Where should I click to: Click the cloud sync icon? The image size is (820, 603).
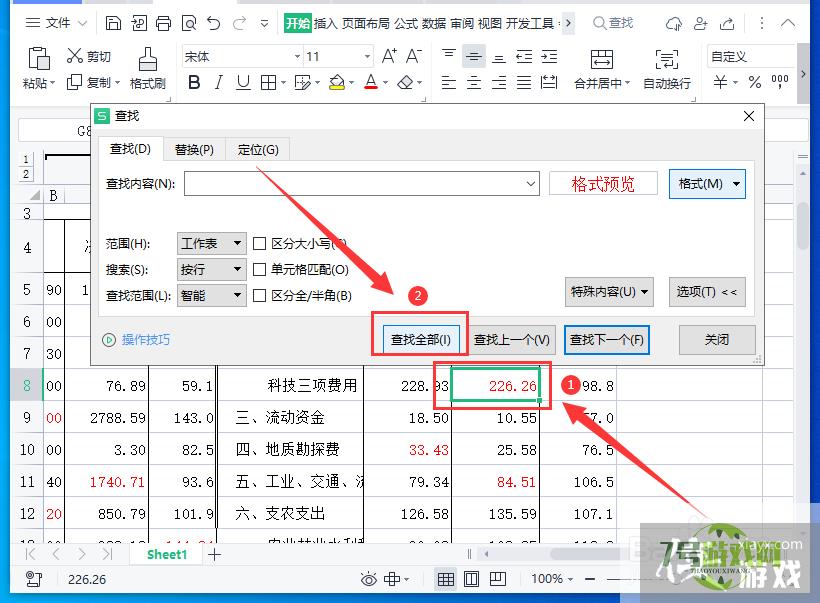[x=674, y=23]
